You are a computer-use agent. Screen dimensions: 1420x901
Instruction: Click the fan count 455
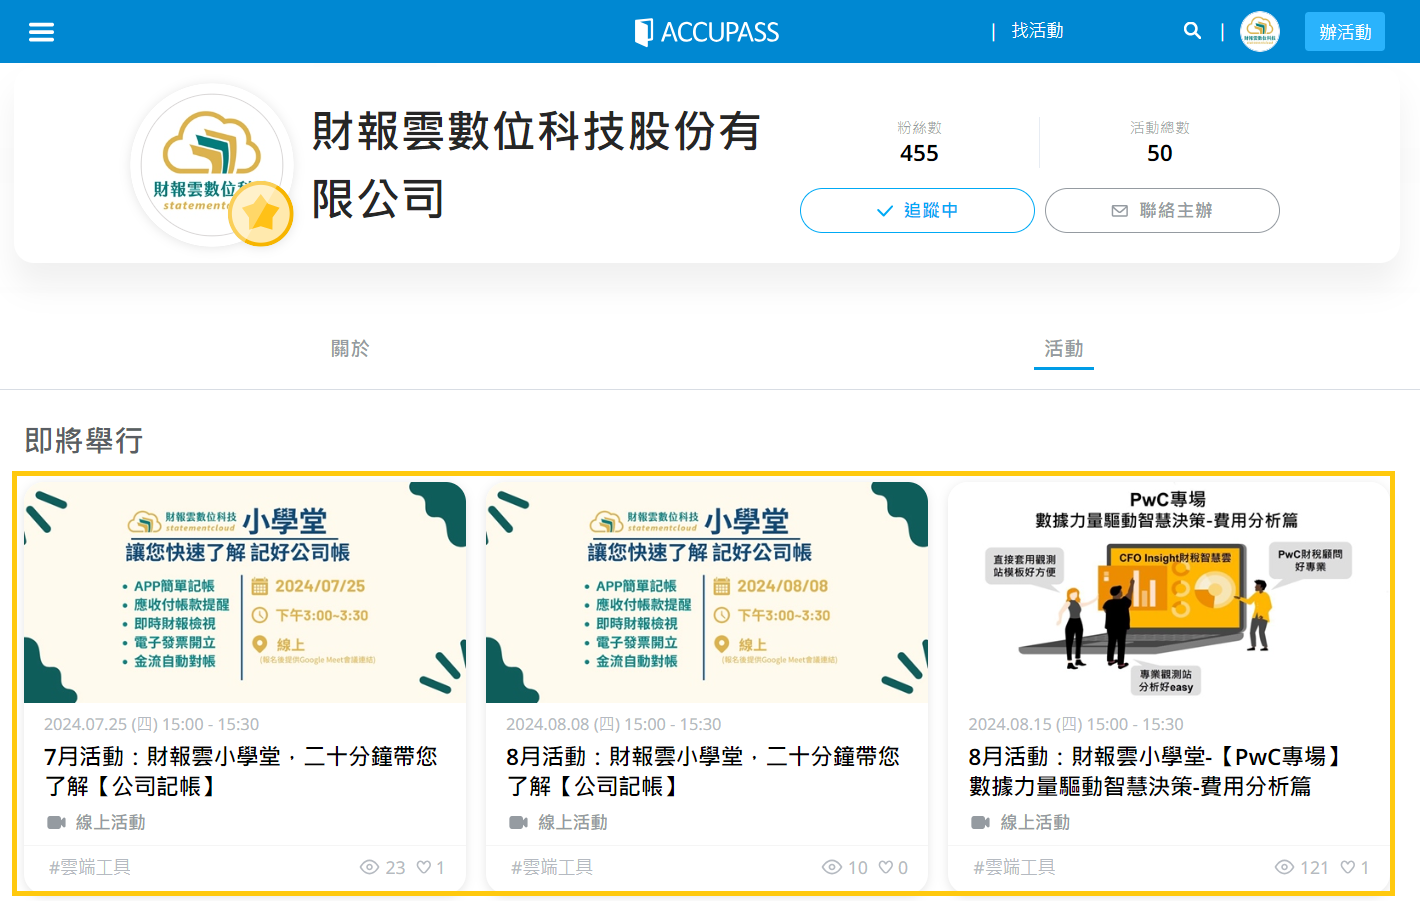pyautogui.click(x=919, y=153)
